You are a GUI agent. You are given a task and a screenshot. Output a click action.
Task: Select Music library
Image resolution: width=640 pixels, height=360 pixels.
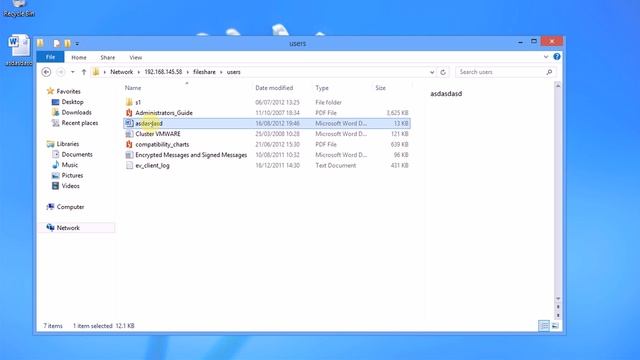pyautogui.click(x=69, y=165)
